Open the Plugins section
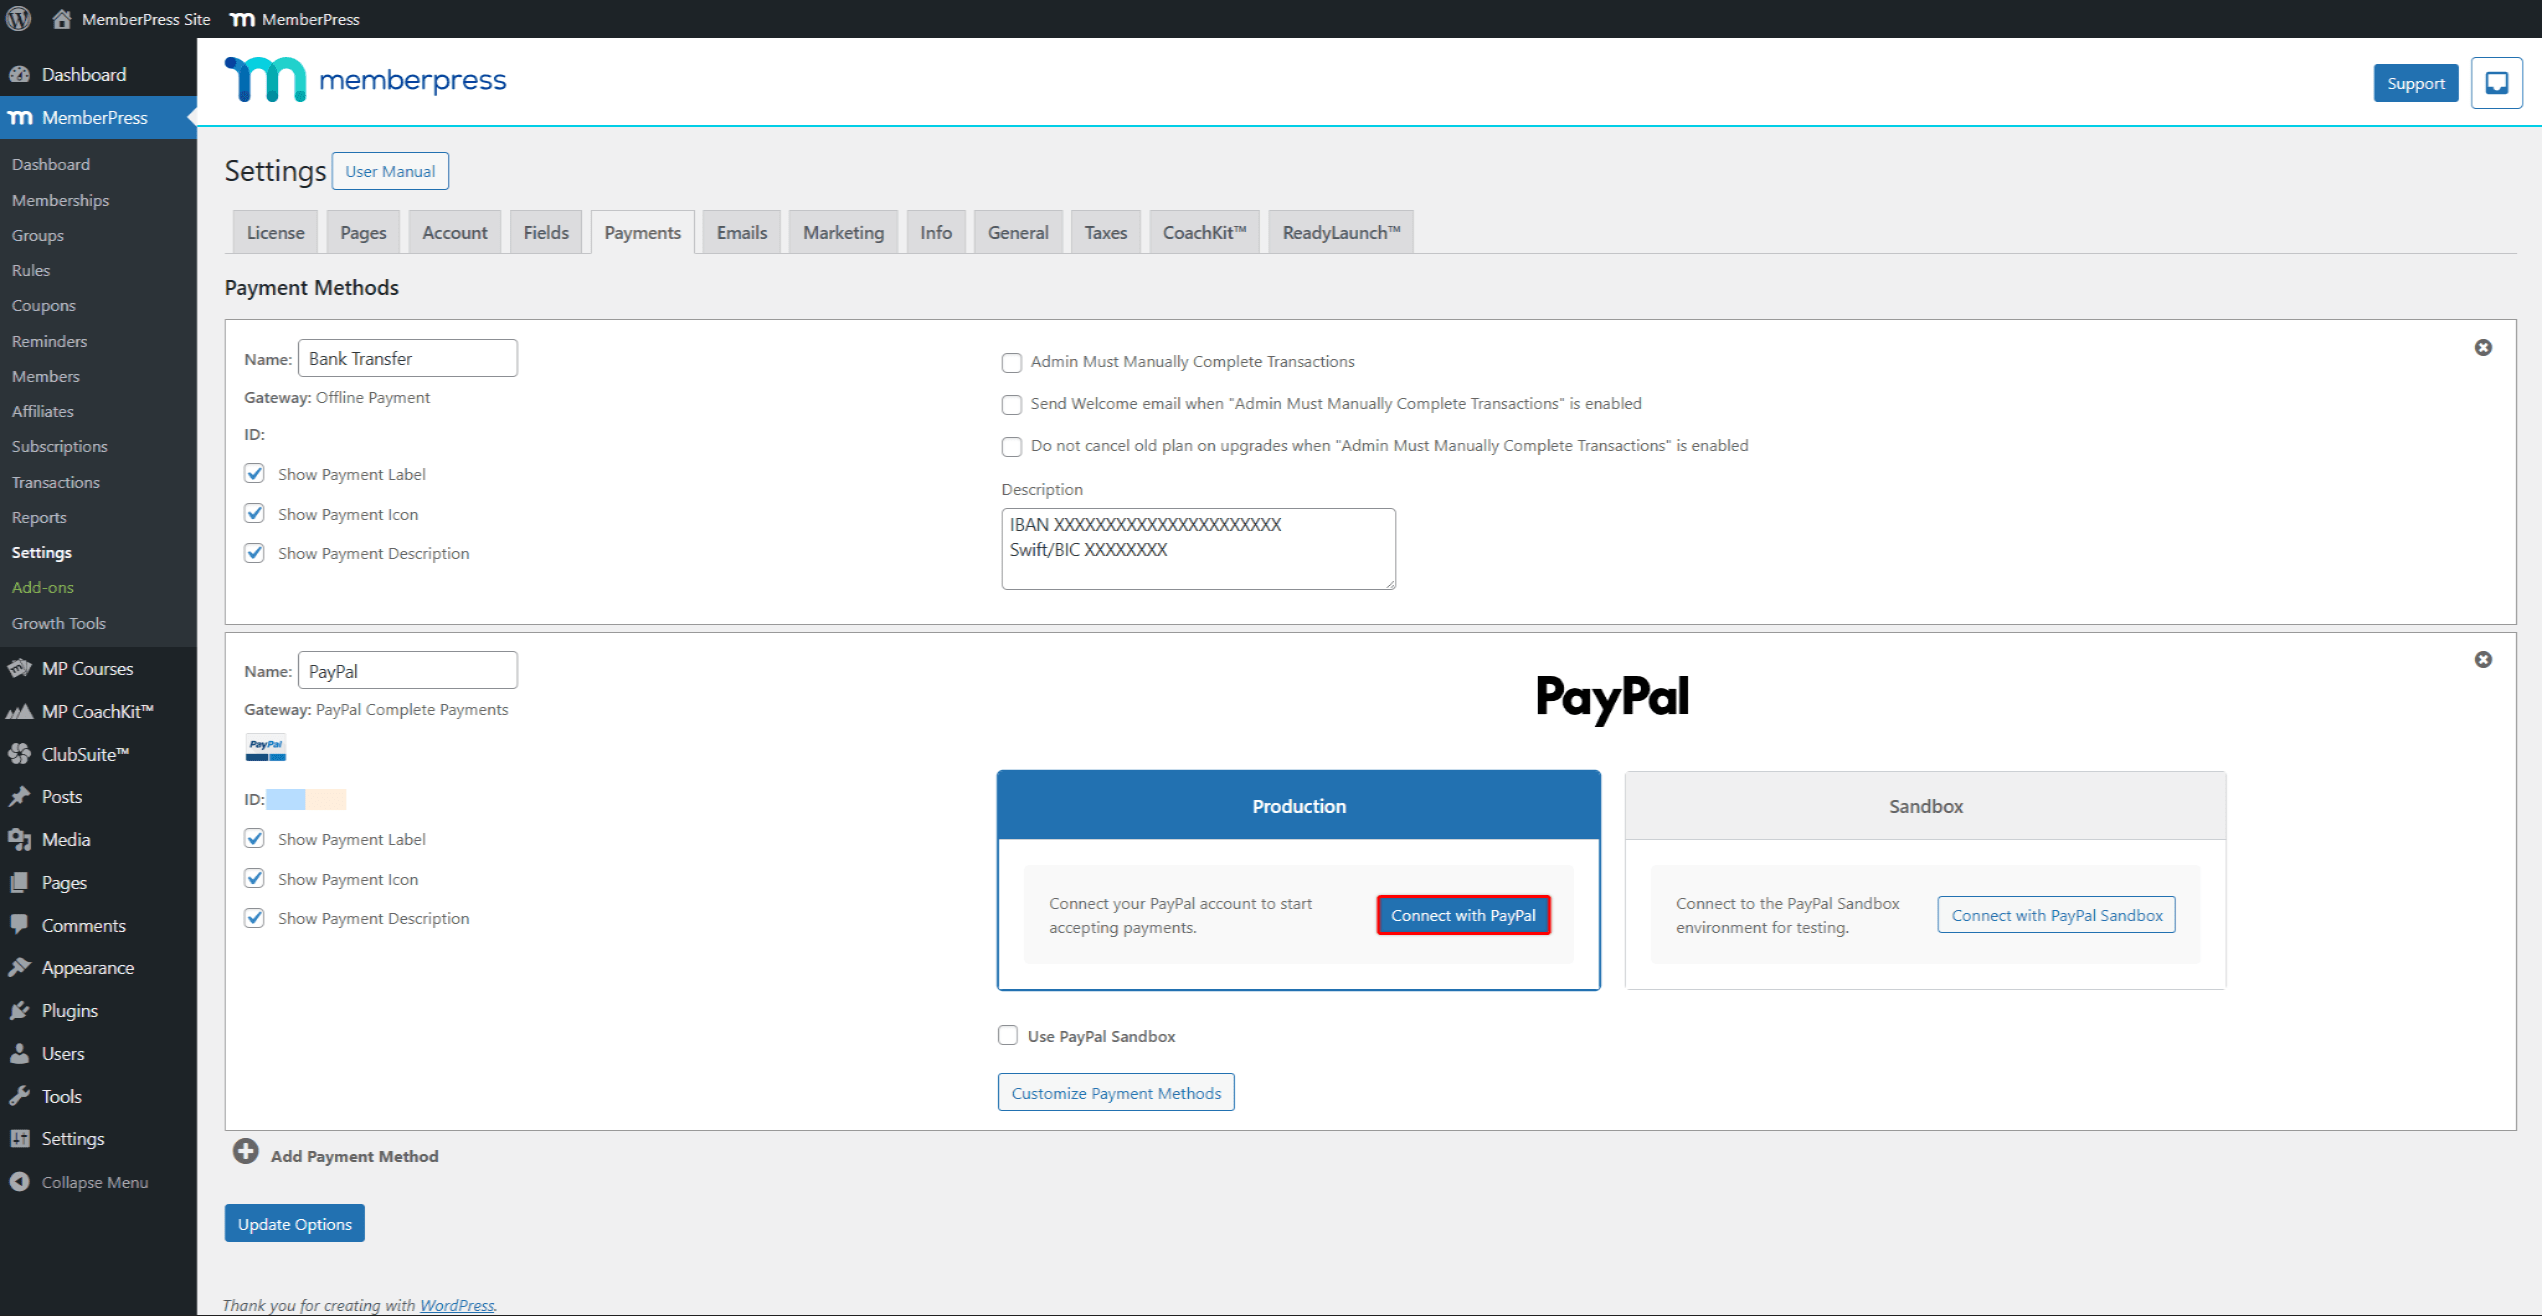The width and height of the screenshot is (2542, 1316). (x=68, y=1010)
